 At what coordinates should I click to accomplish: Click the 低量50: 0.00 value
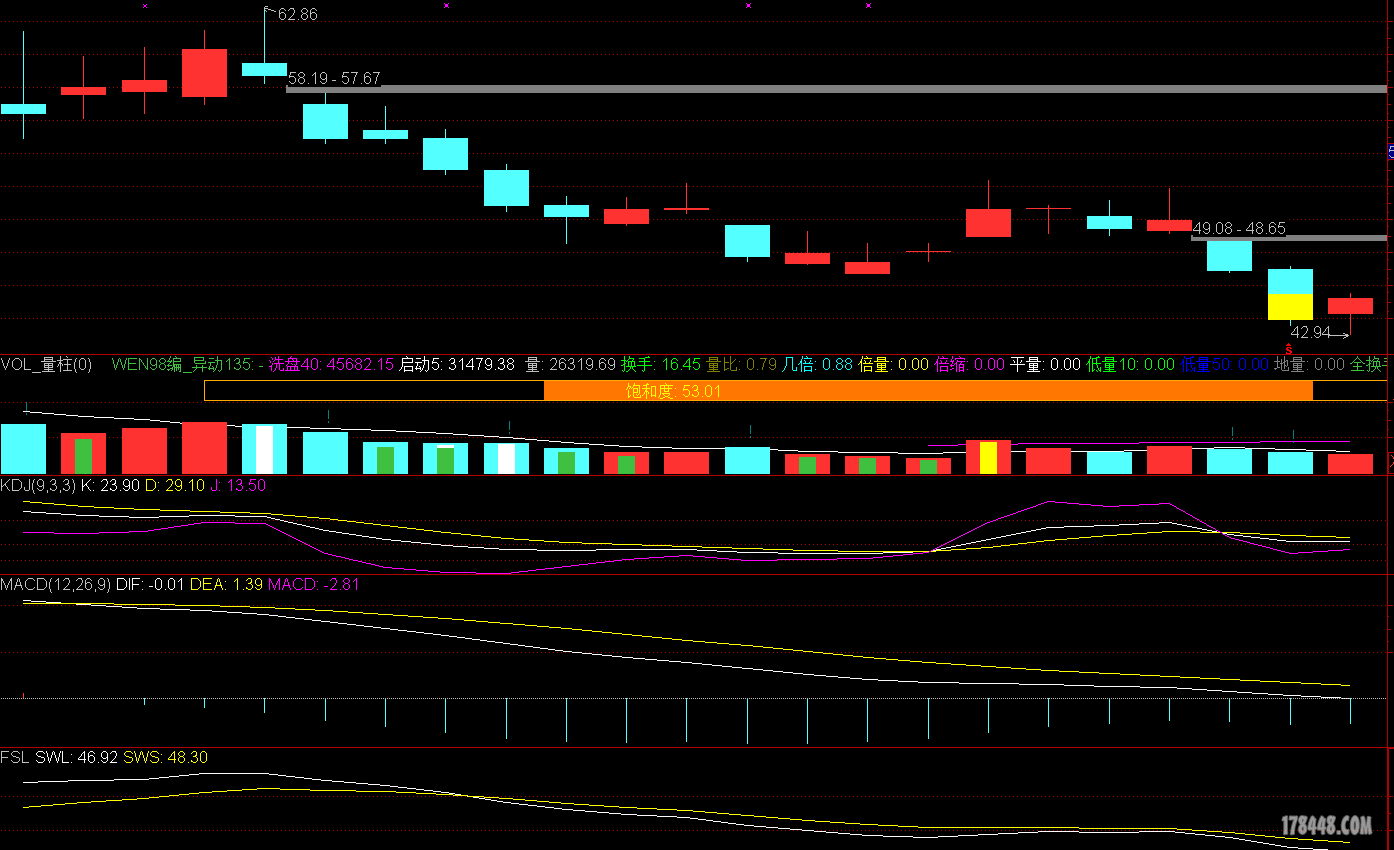[x=1224, y=365]
